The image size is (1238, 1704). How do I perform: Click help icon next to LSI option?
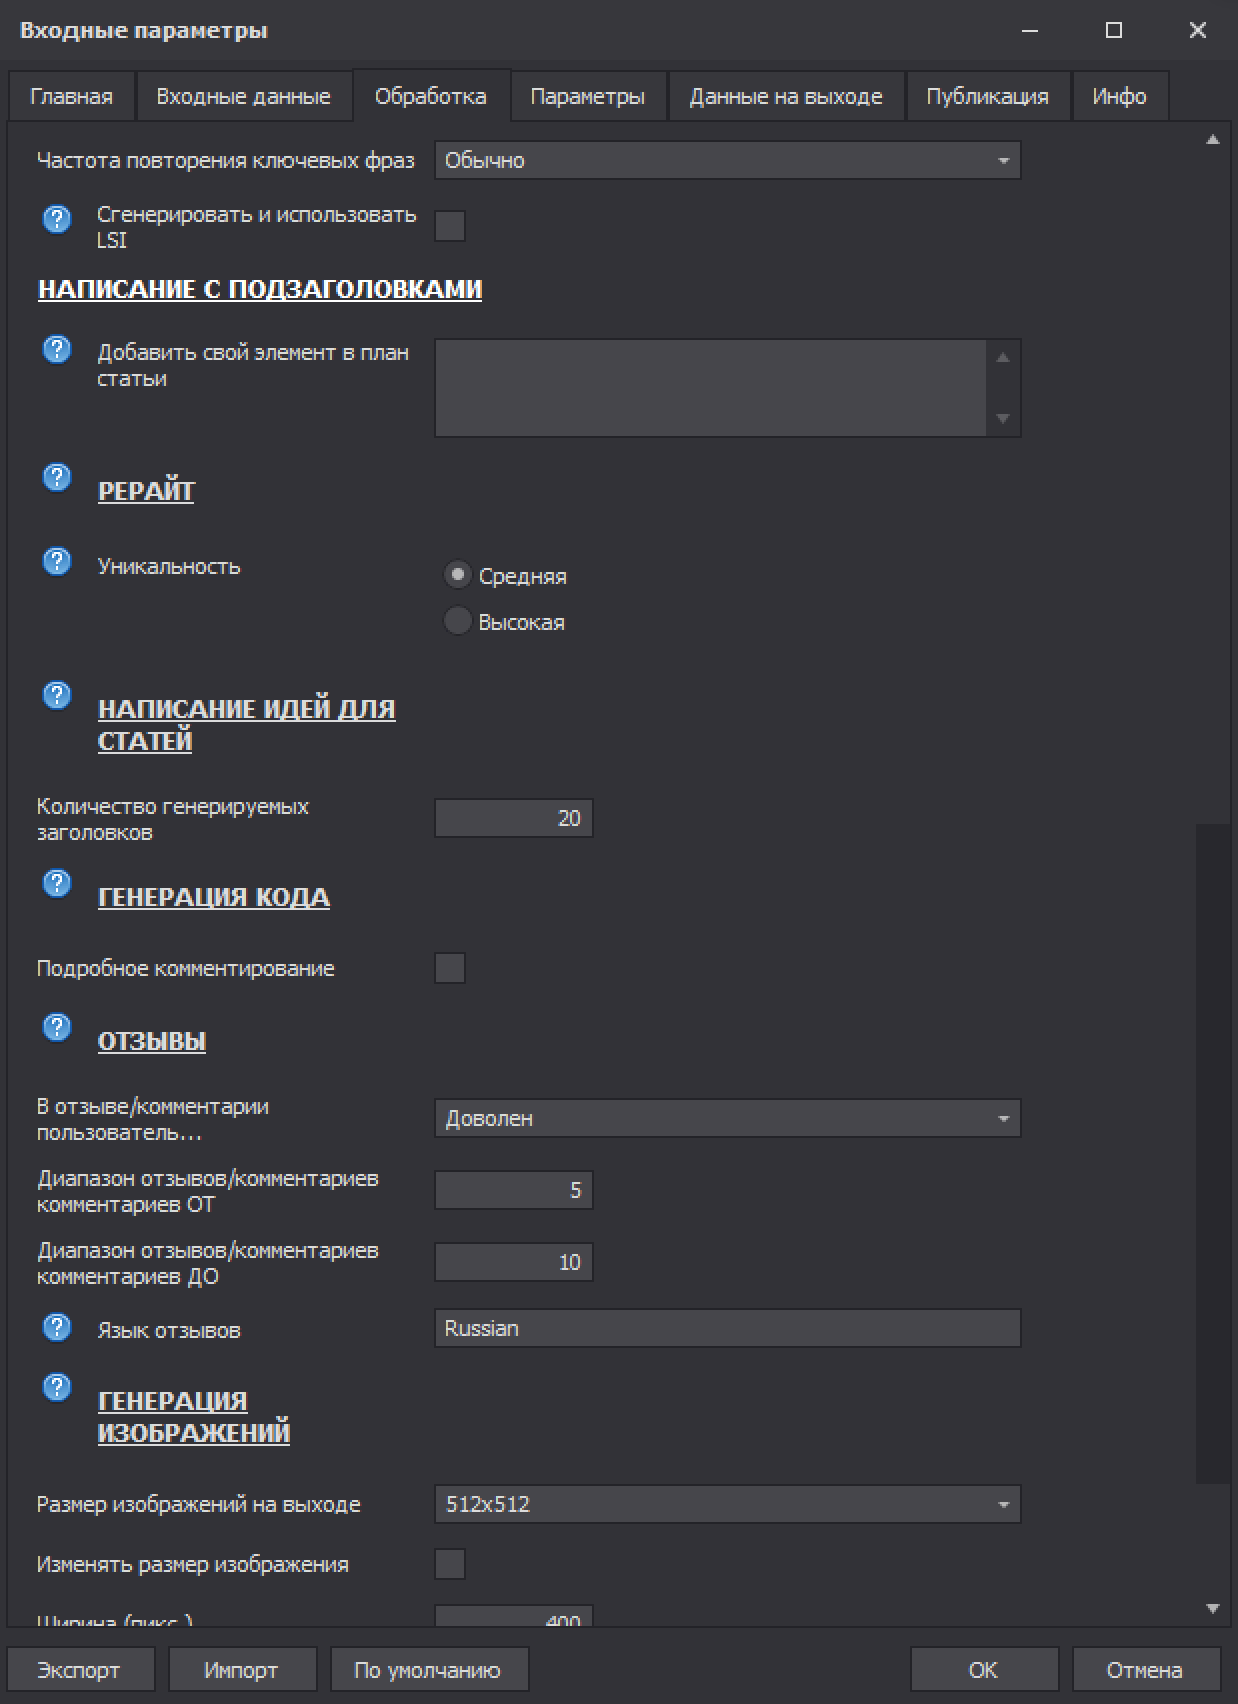pyautogui.click(x=57, y=219)
